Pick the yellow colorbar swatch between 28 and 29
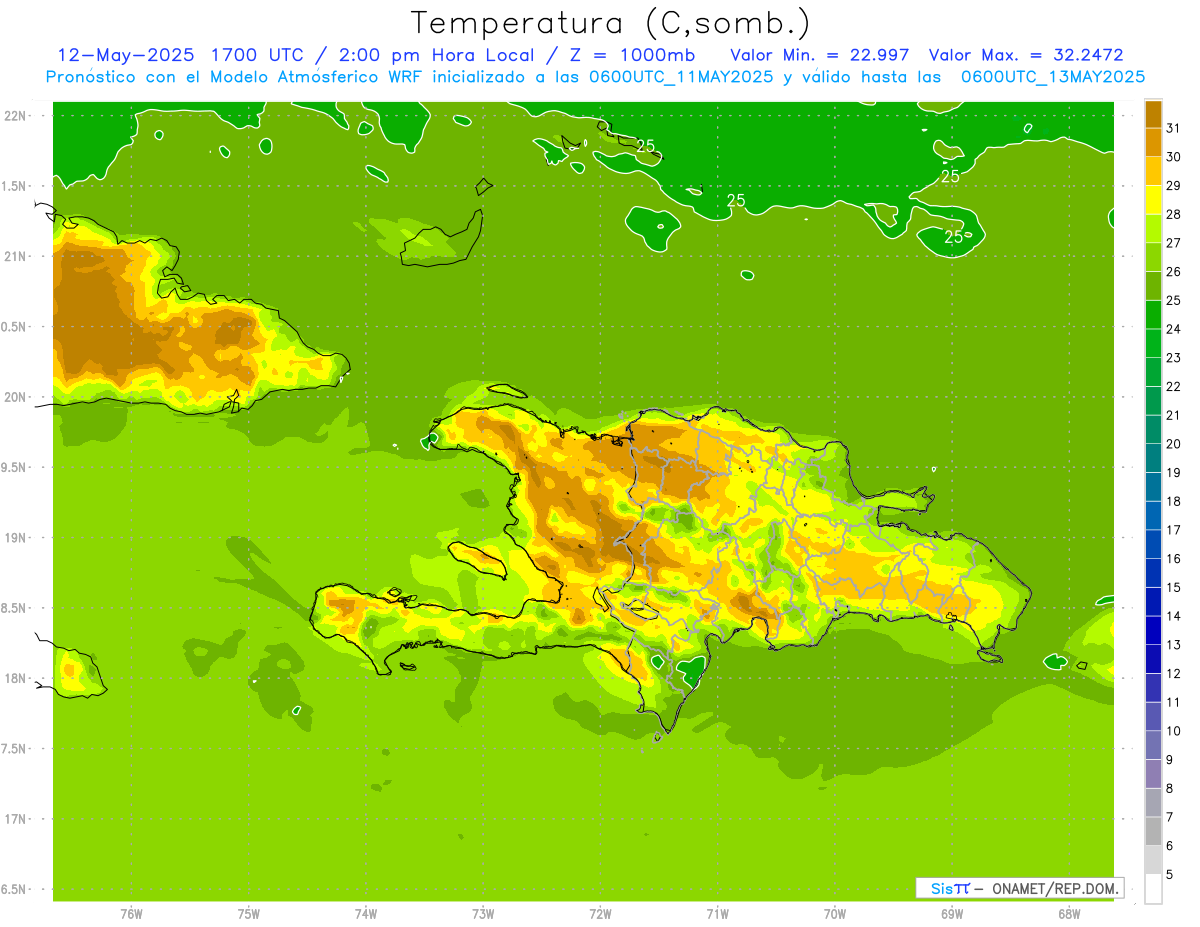 coord(1153,200)
